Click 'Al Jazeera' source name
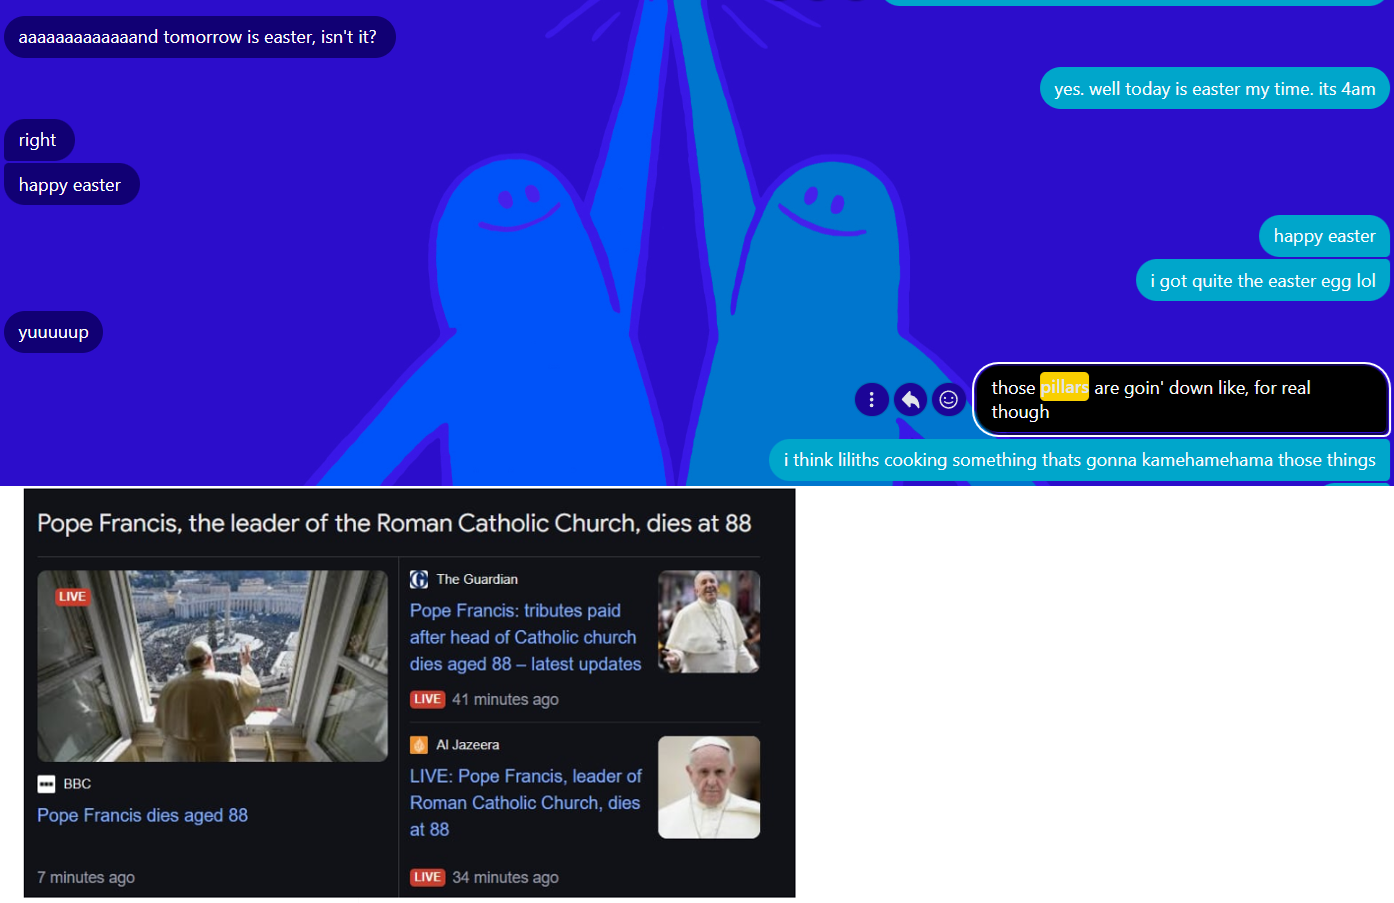Viewport: 1394px width, 903px height. pos(468,745)
